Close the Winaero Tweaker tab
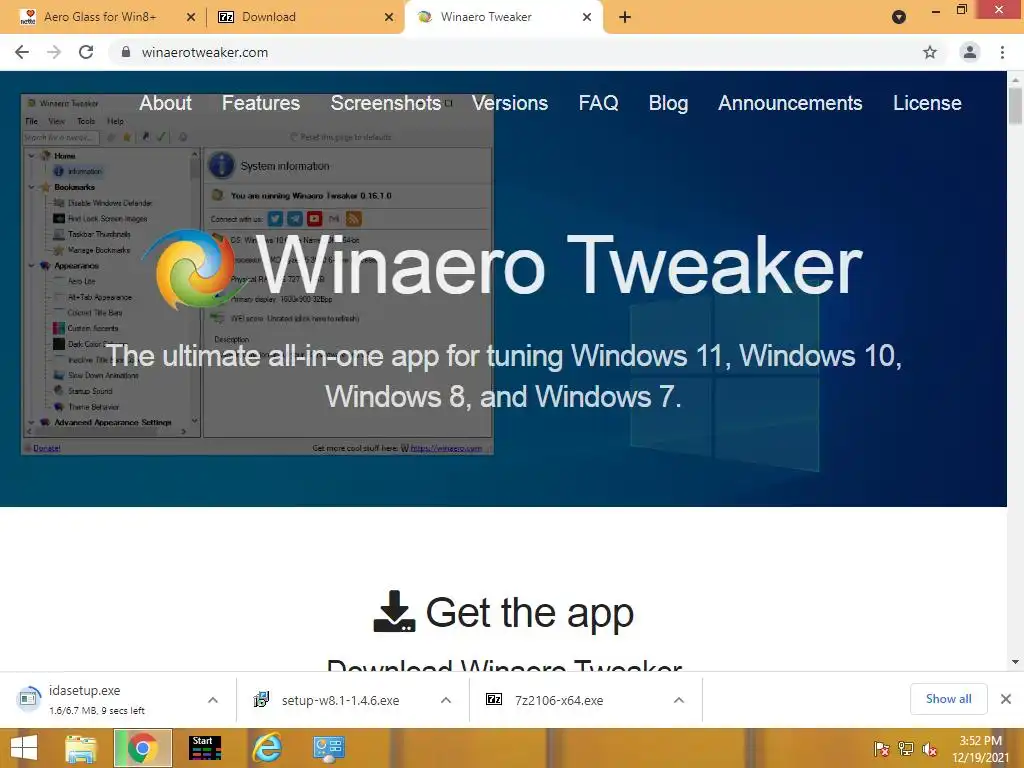The height and width of the screenshot is (768, 1024). tap(587, 17)
